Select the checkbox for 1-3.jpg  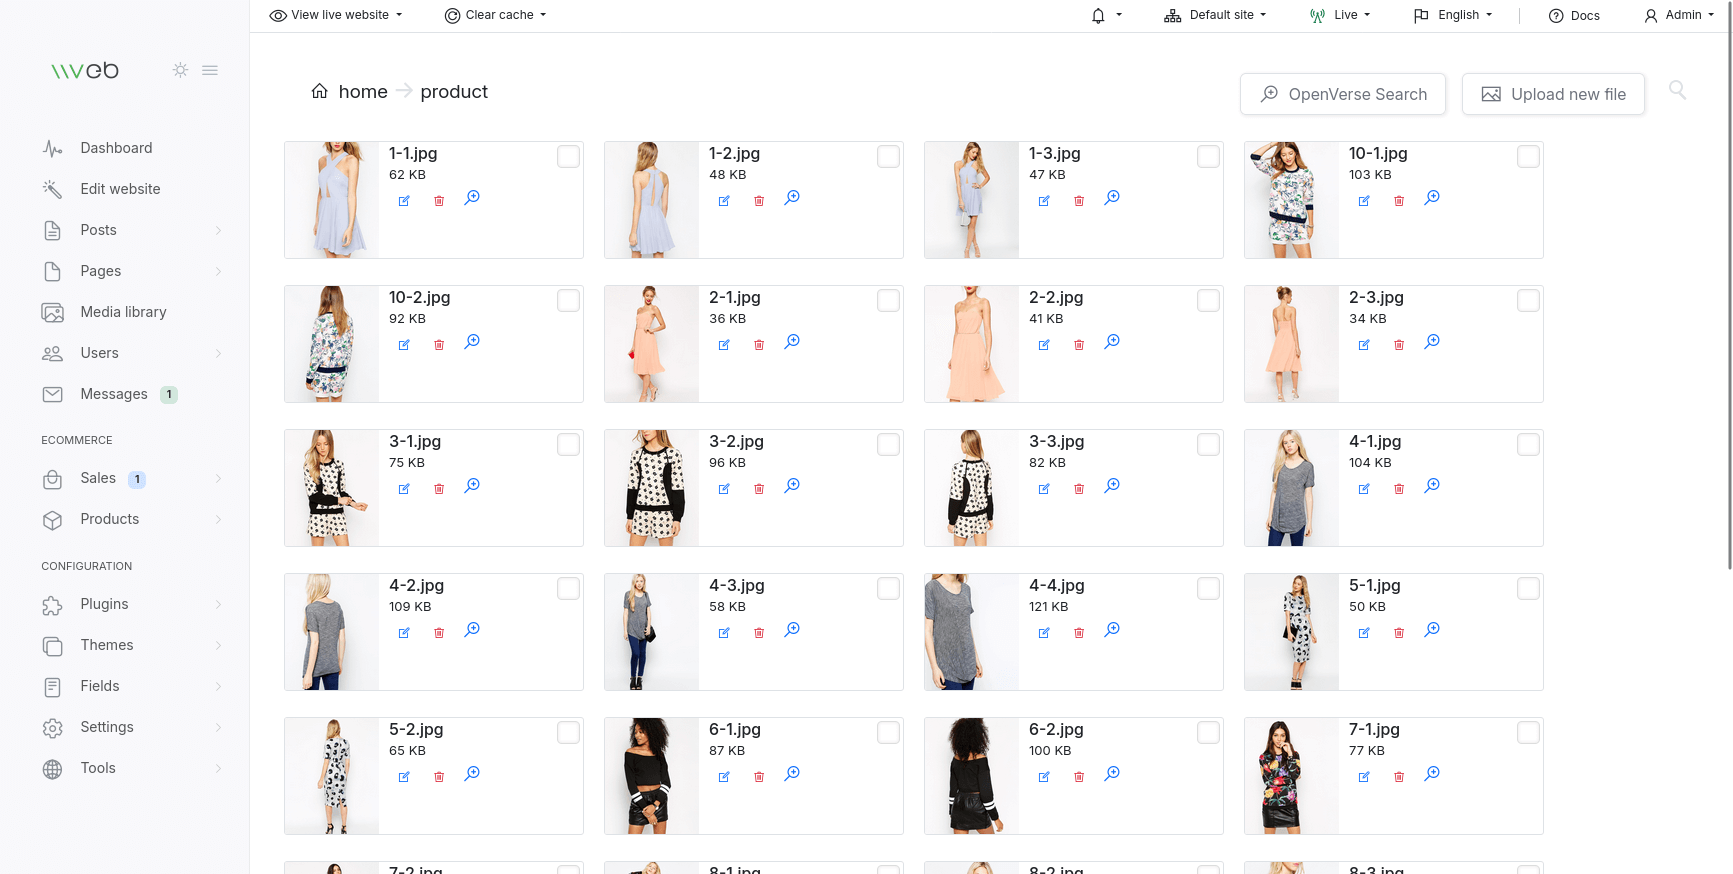[x=1208, y=157]
